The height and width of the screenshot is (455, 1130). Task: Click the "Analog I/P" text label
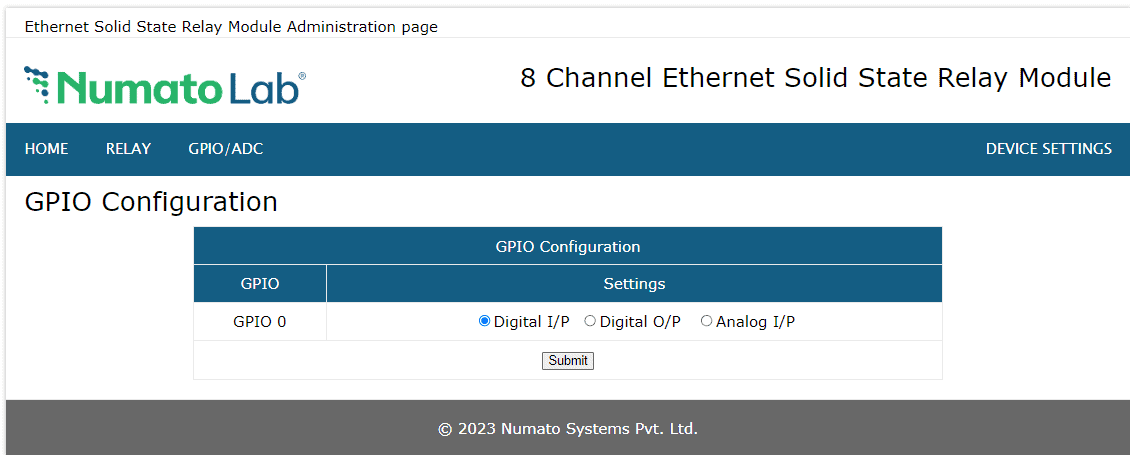point(755,322)
